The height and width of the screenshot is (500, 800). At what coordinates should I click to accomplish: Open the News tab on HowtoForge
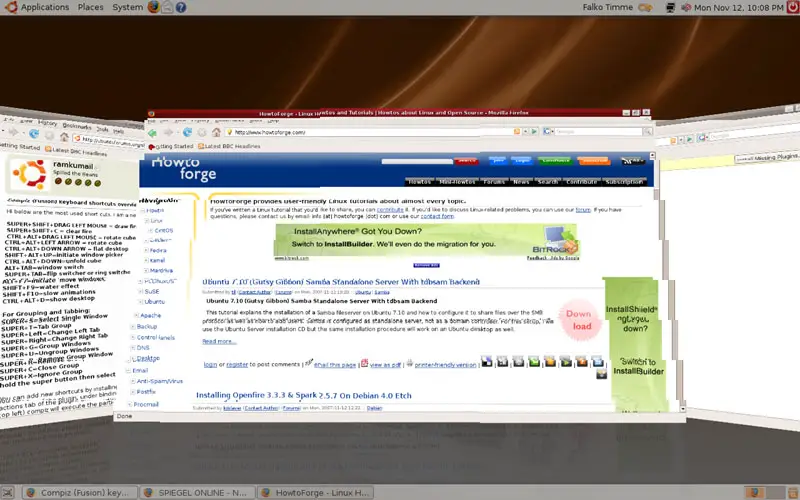tap(521, 182)
